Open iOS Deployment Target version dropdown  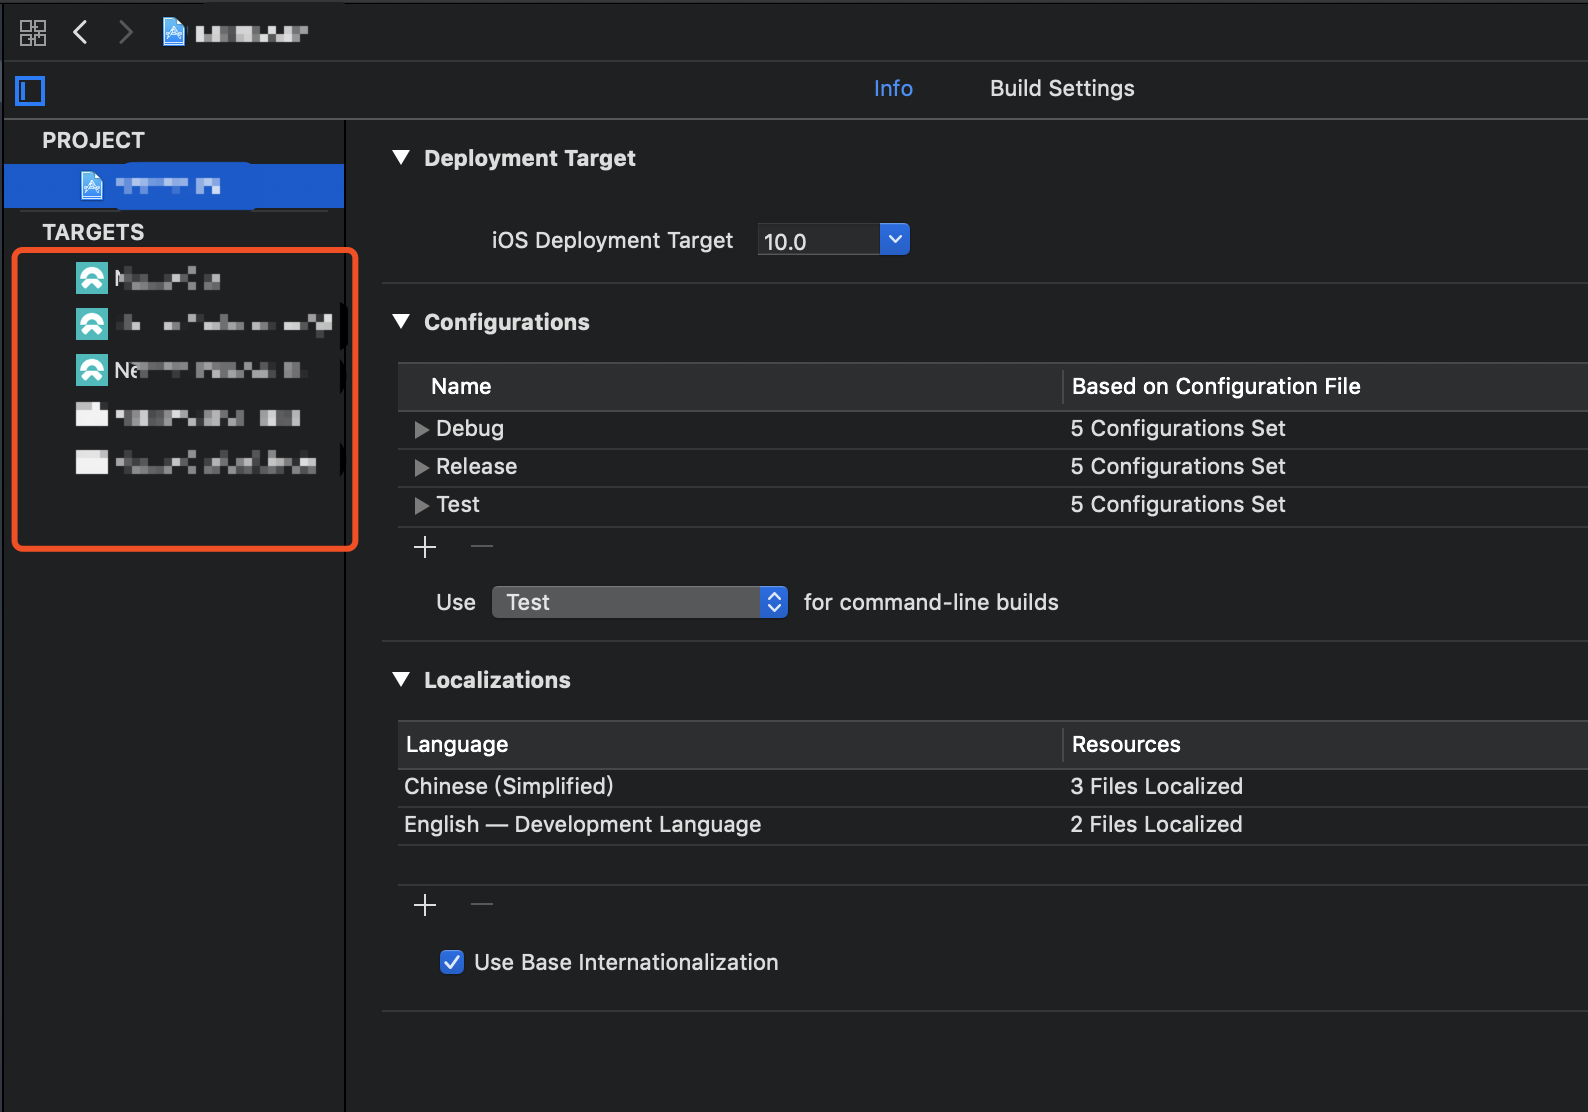pos(895,240)
